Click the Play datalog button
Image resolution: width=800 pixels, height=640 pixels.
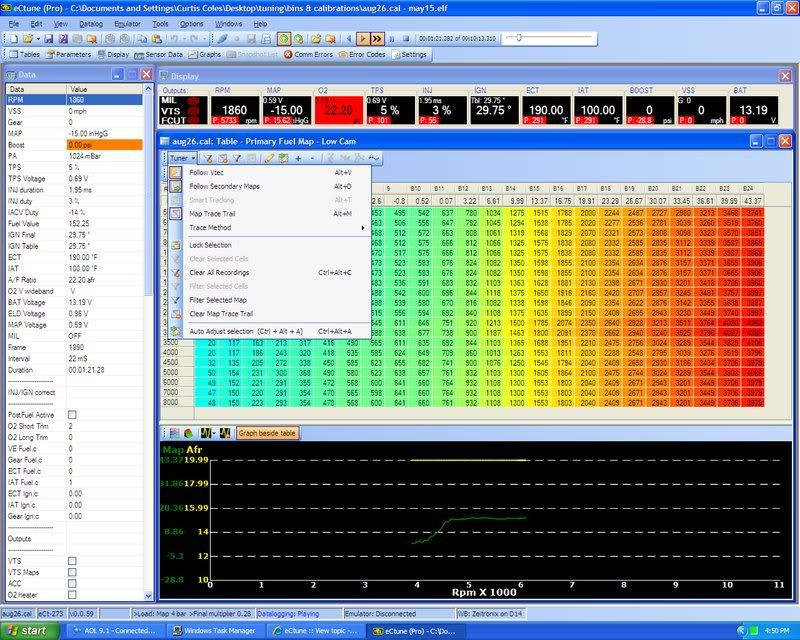(363, 39)
